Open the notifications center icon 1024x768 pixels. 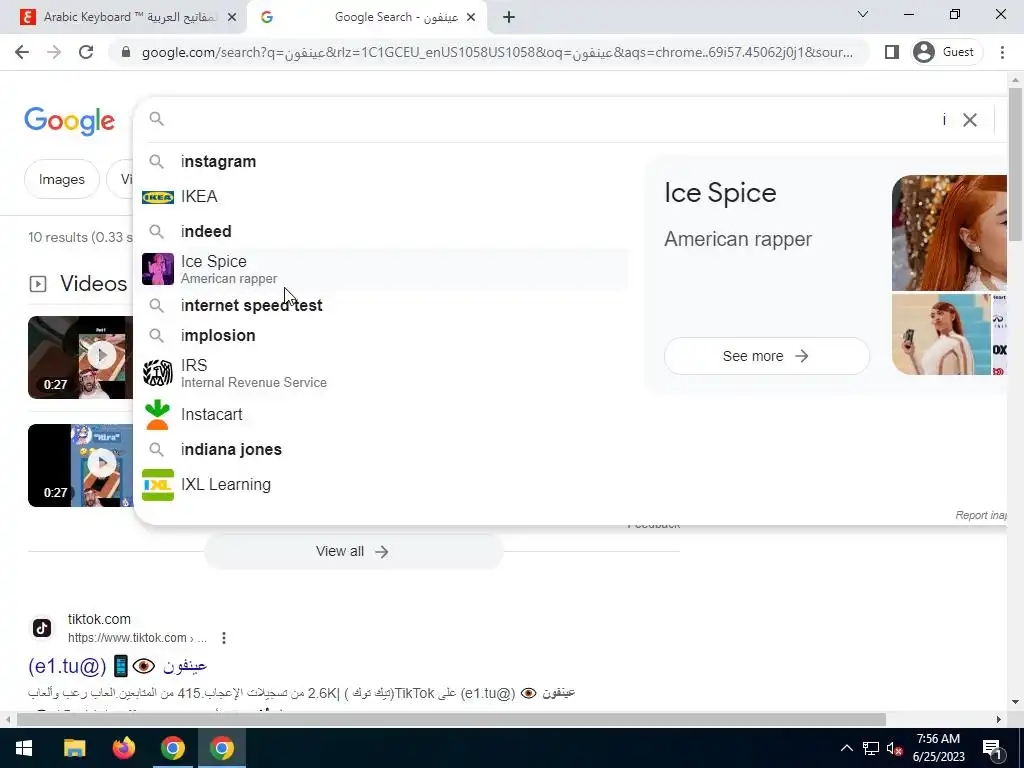992,748
